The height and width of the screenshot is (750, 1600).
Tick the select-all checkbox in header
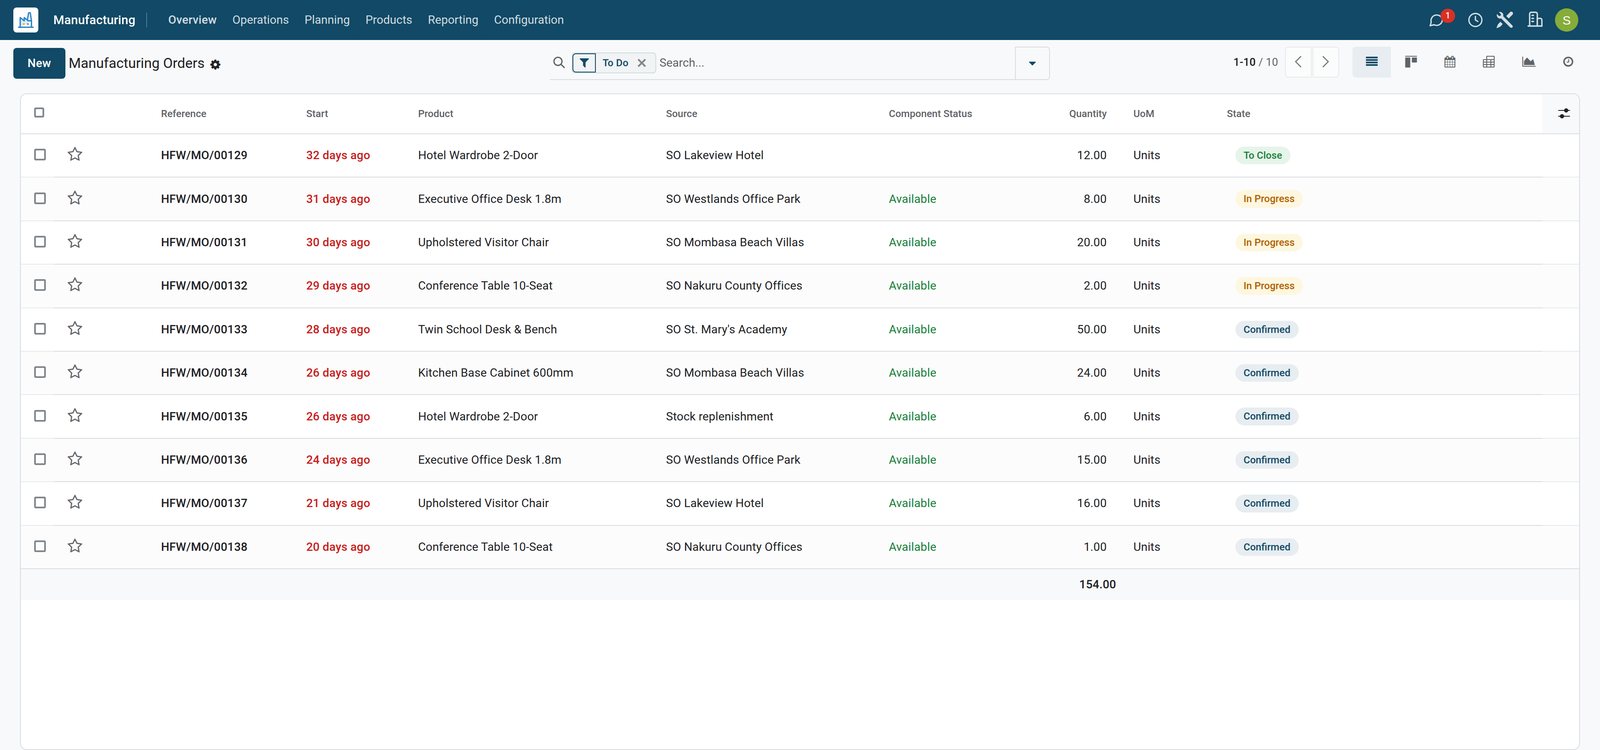click(39, 113)
